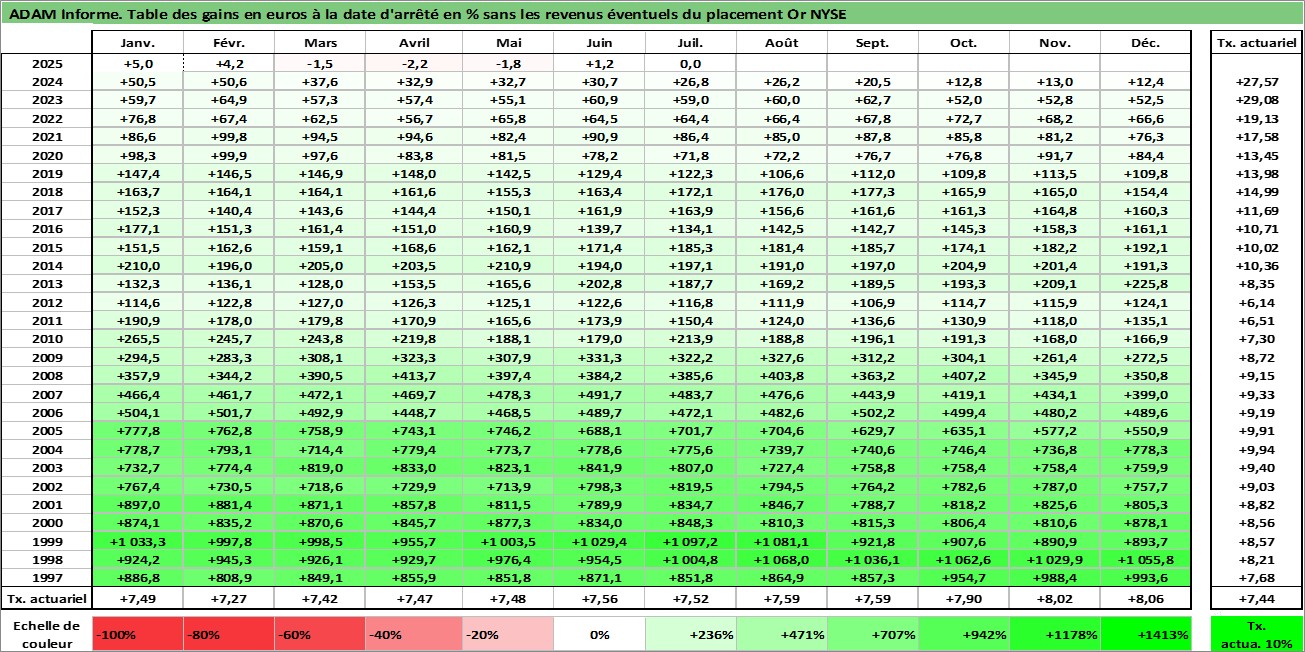Select the 'Mai' column header

pos(507,43)
